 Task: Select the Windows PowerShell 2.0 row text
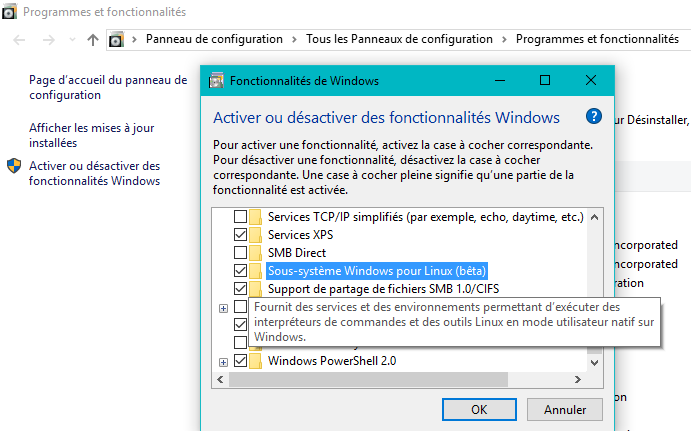tap(332, 361)
